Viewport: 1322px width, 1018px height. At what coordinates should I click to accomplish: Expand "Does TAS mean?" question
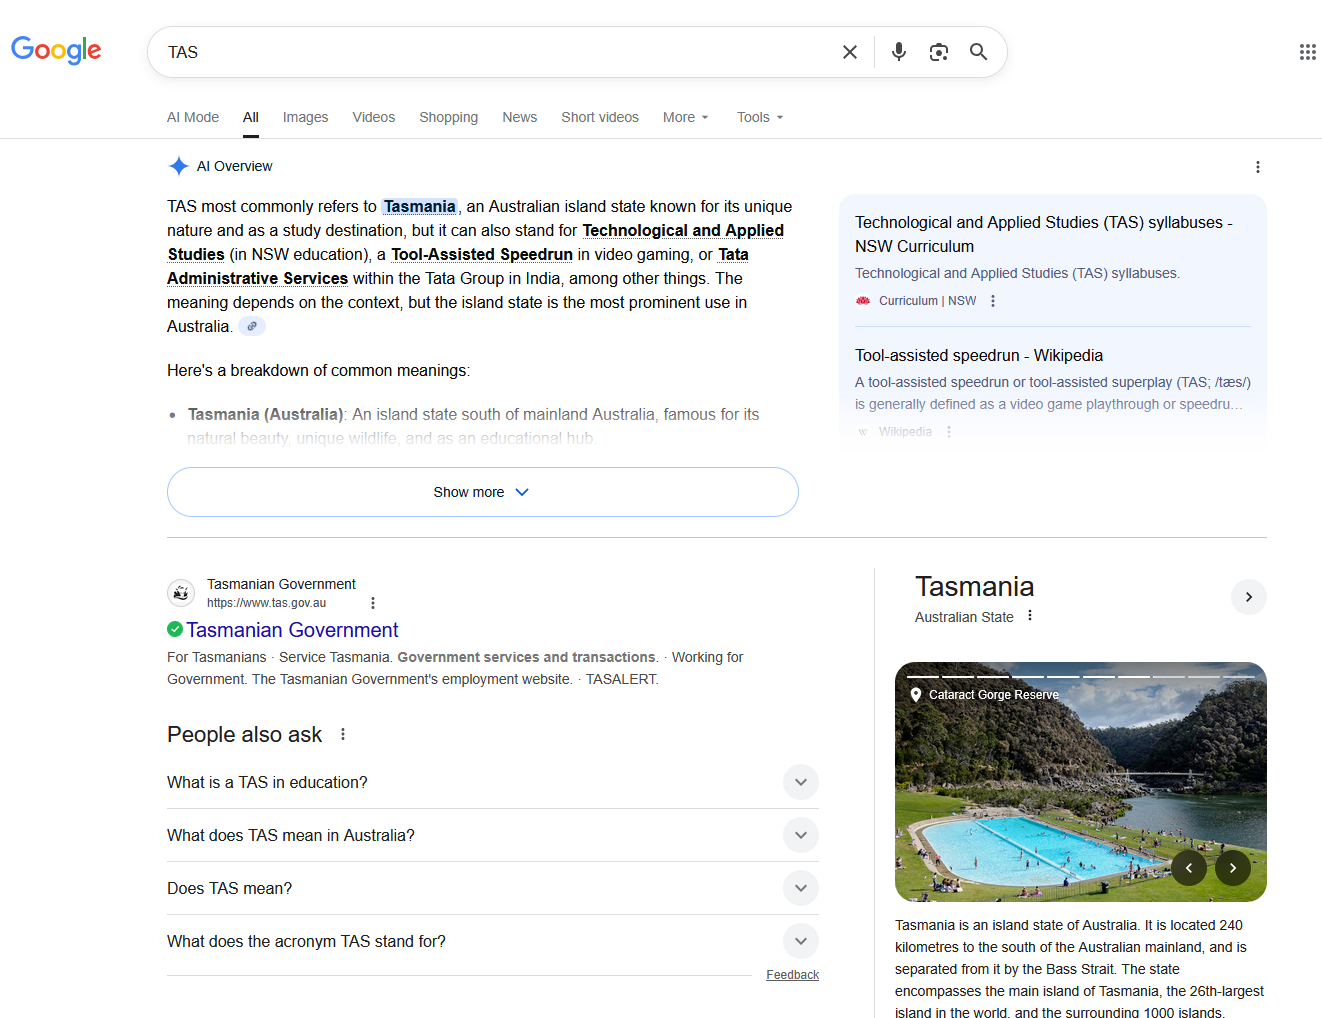(x=493, y=888)
